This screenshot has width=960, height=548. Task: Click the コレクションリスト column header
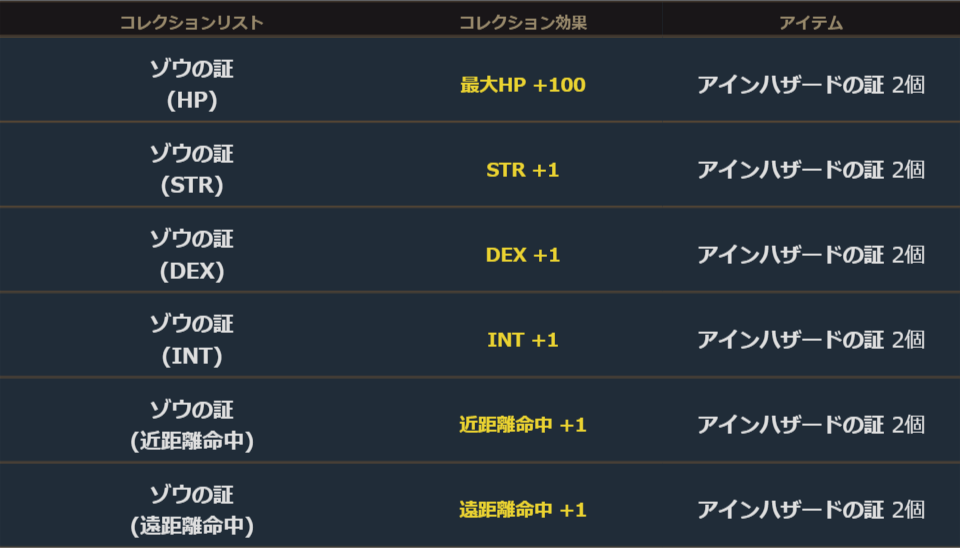tap(191, 23)
